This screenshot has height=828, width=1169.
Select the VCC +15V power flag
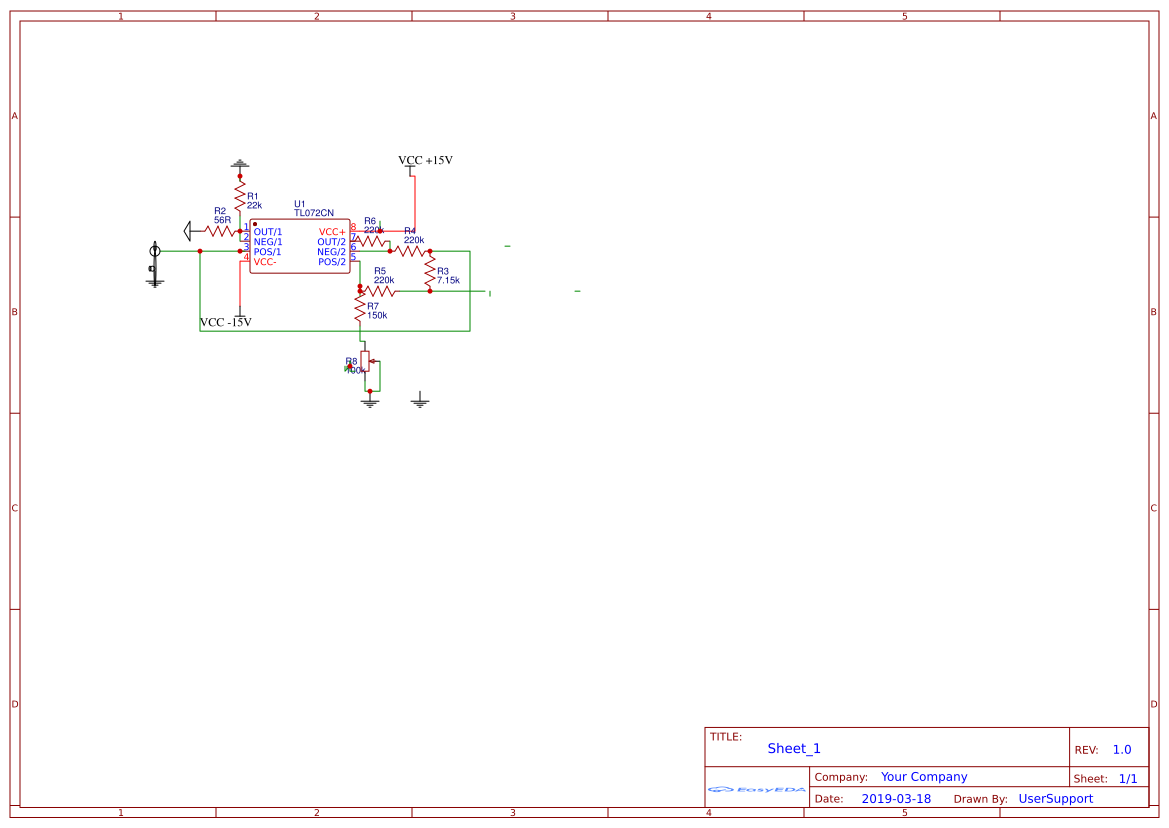click(x=426, y=160)
